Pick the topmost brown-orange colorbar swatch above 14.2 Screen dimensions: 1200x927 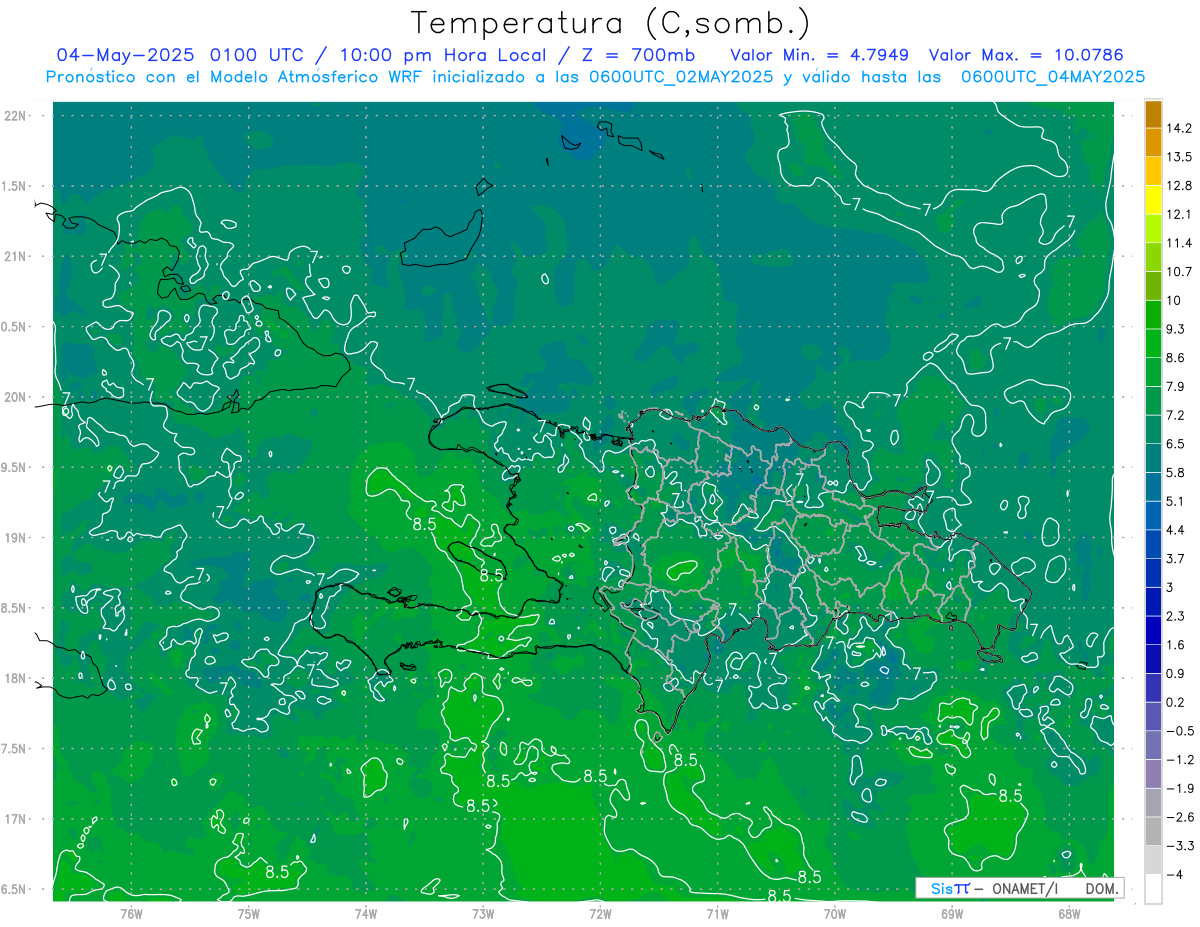(x=1153, y=114)
